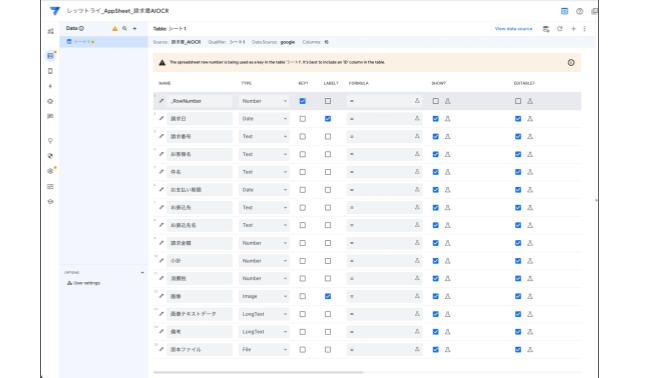Search tables with the magnifier icon
This screenshot has height=378, width=672.
pyautogui.click(x=125, y=29)
